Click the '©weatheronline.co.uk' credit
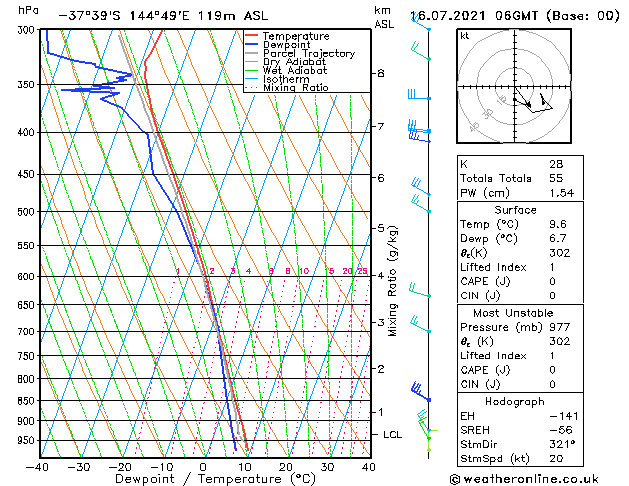 coord(524,479)
